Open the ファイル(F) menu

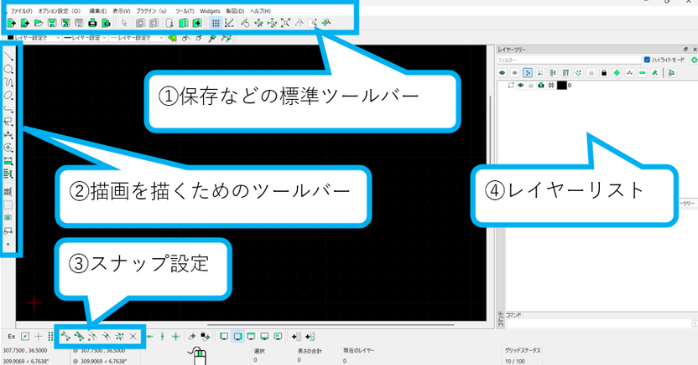[21, 11]
